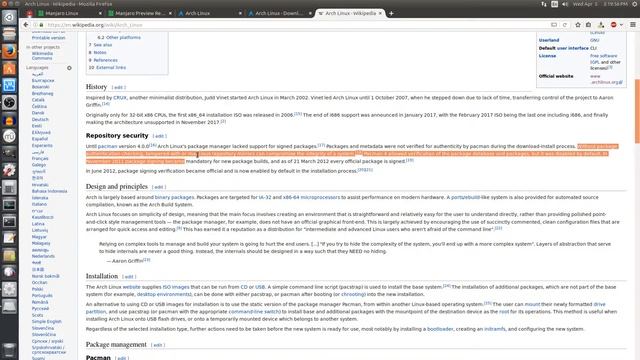Screen dimensions: 640x360
Task: Open Ubuntu Software from the launcher
Action: click(x=9, y=68)
